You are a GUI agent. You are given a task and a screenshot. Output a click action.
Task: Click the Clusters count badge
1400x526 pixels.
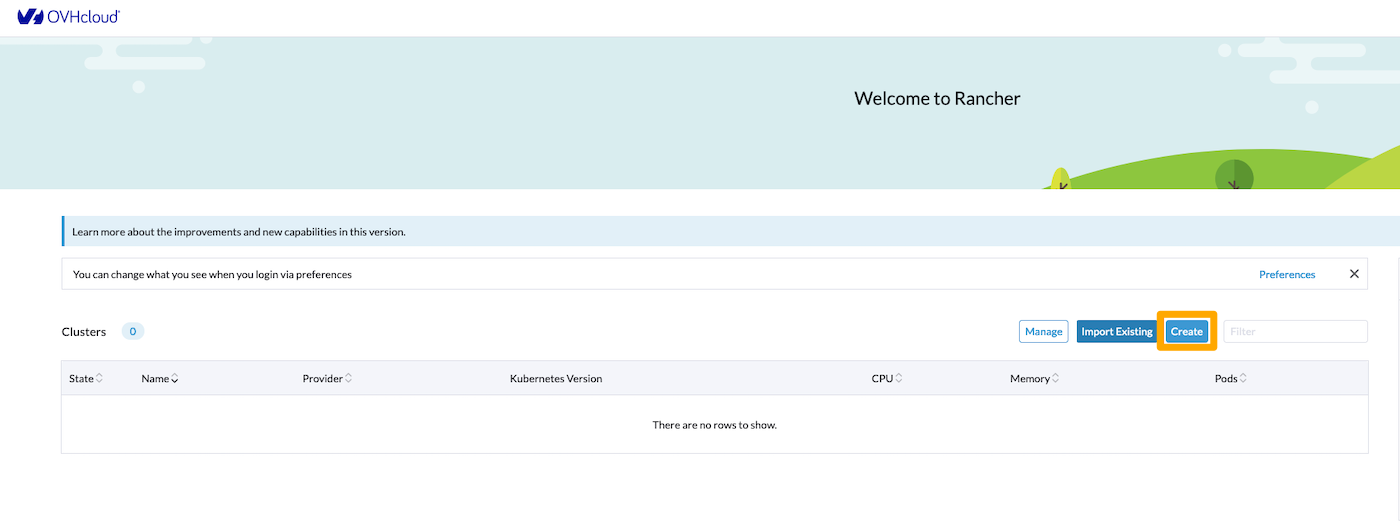click(x=133, y=332)
